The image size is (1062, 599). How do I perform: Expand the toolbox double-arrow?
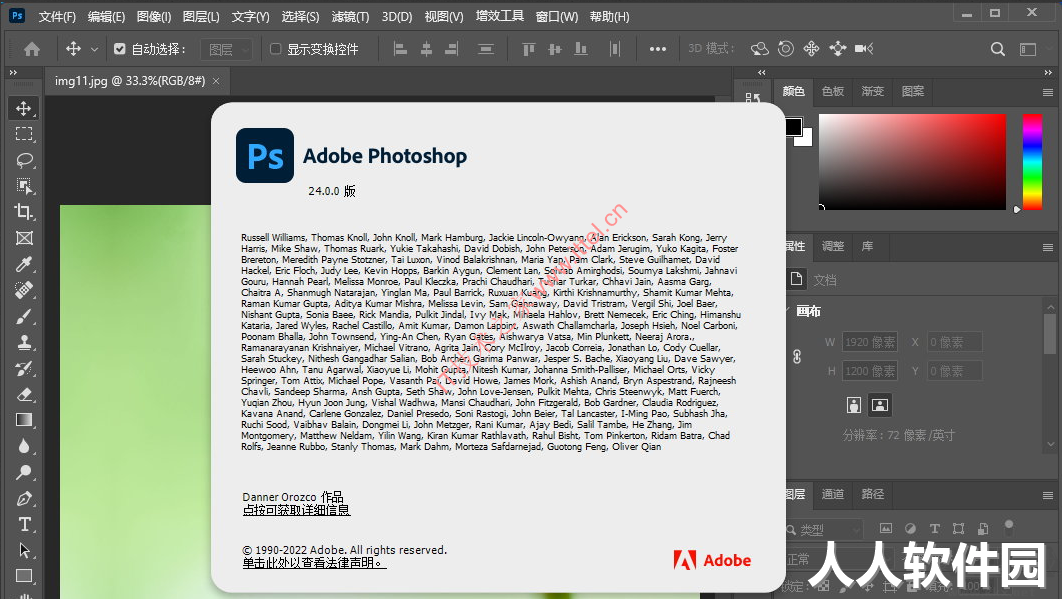[x=13, y=73]
